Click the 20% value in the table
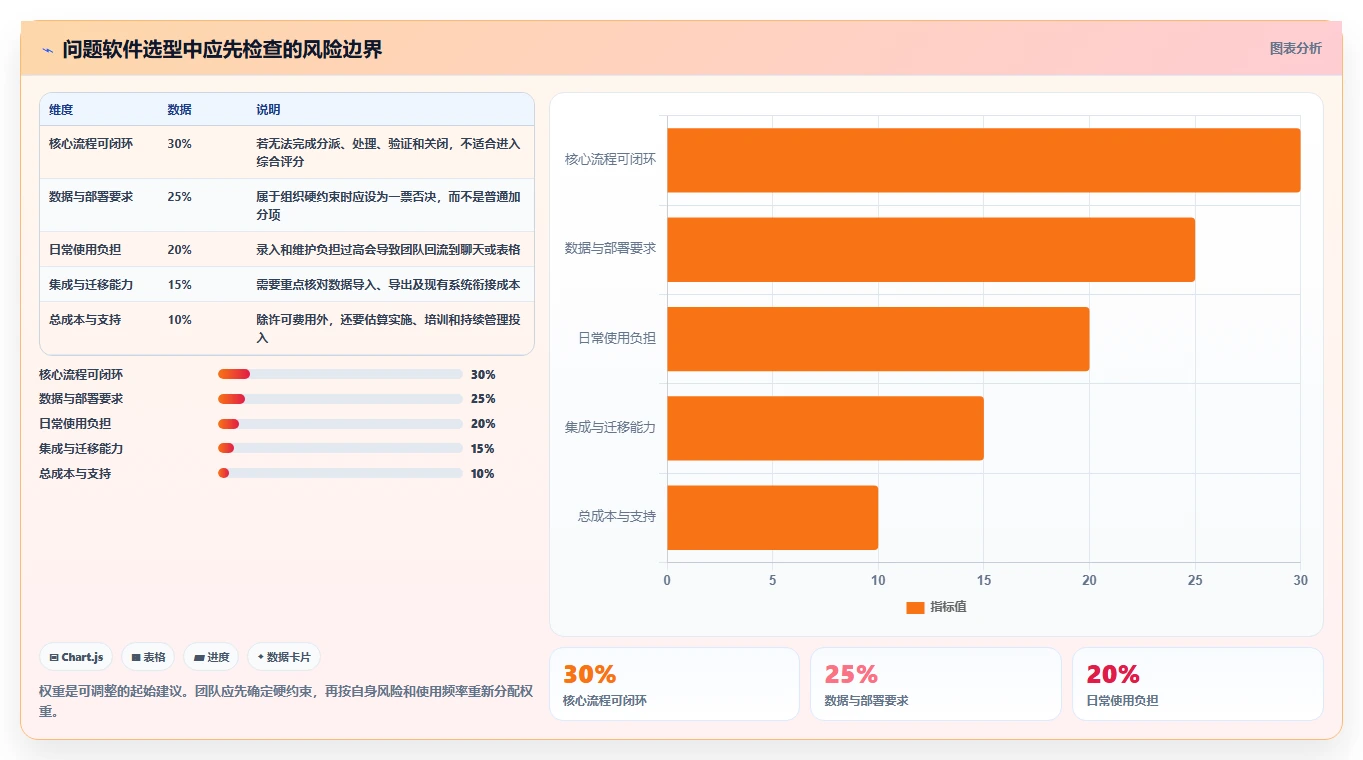The height and width of the screenshot is (760, 1363). point(180,250)
